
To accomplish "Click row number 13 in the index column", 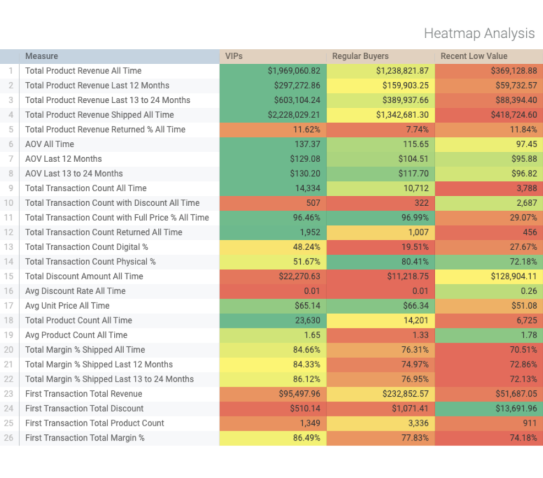I will pyautogui.click(x=10, y=247).
